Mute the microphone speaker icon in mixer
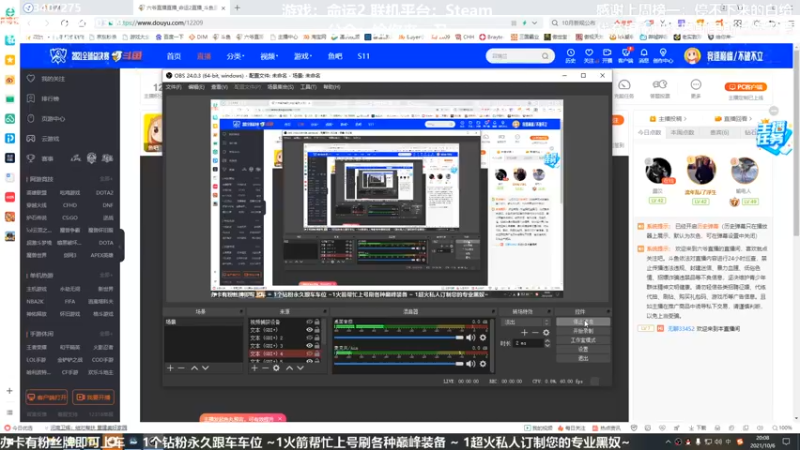 coord(470,364)
